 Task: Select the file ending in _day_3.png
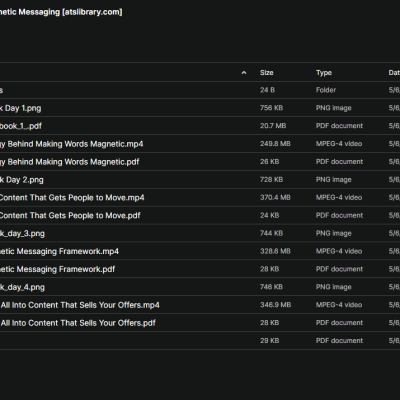pos(22,233)
